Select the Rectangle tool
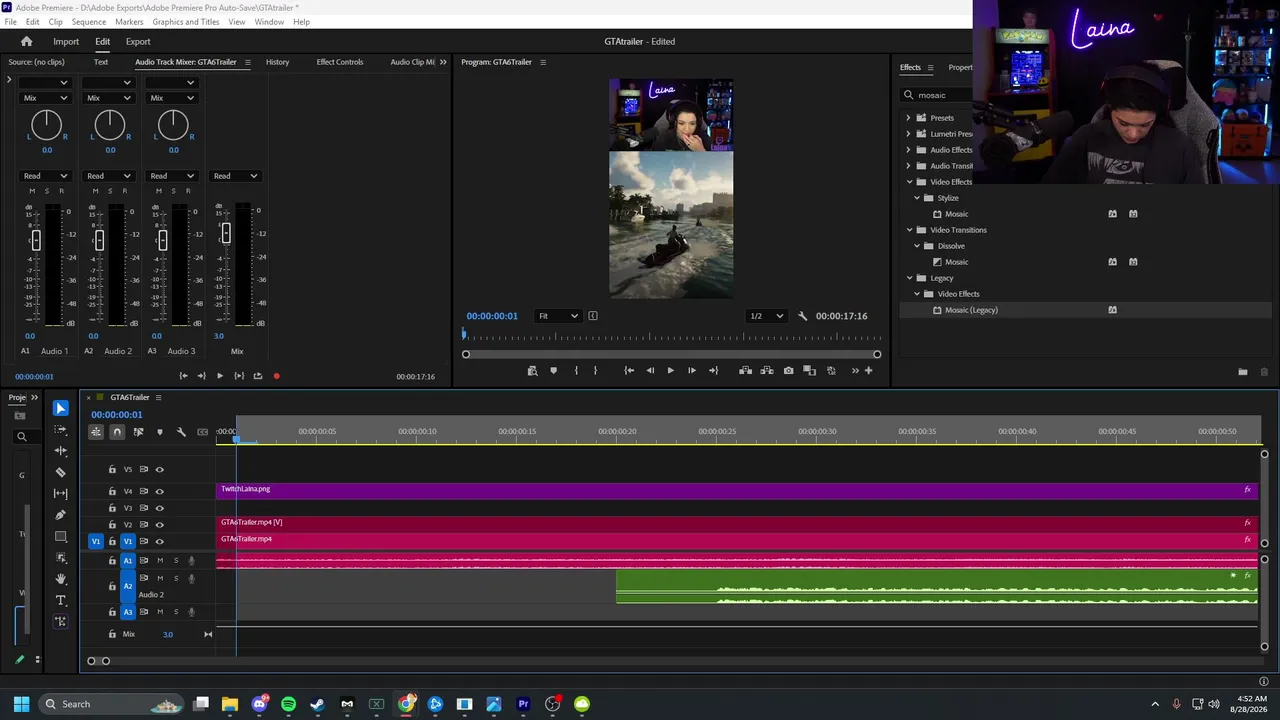 pos(61,536)
